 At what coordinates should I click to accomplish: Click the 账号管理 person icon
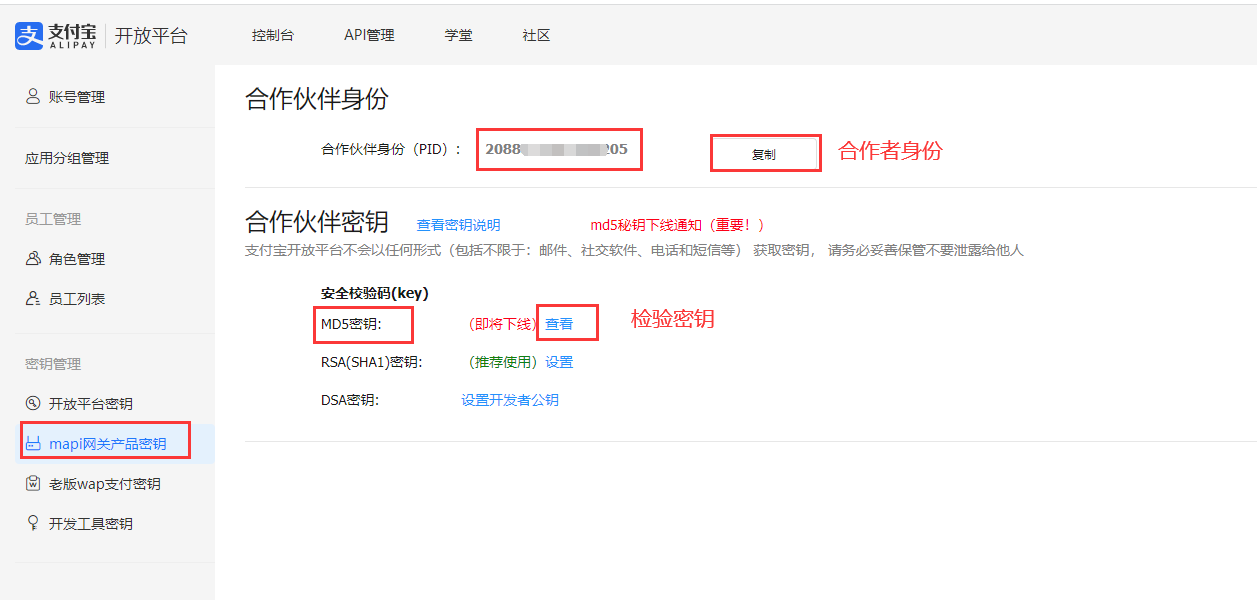[x=33, y=97]
